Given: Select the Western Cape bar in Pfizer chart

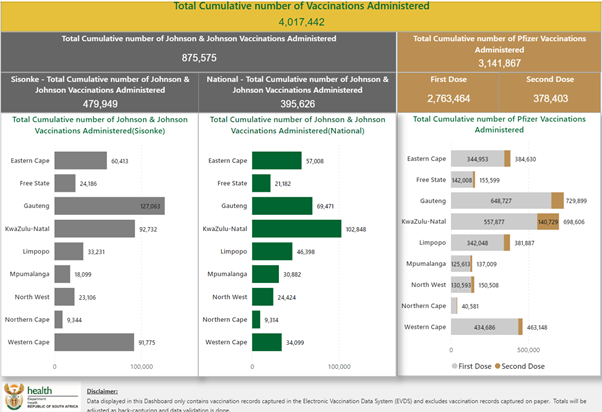Looking at the screenshot, I should [484, 327].
